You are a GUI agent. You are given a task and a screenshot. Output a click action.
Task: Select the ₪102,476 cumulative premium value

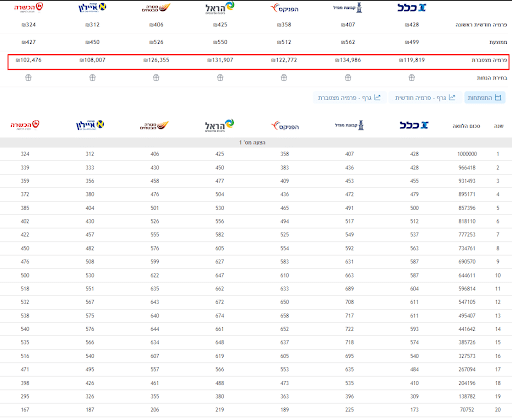click(29, 60)
